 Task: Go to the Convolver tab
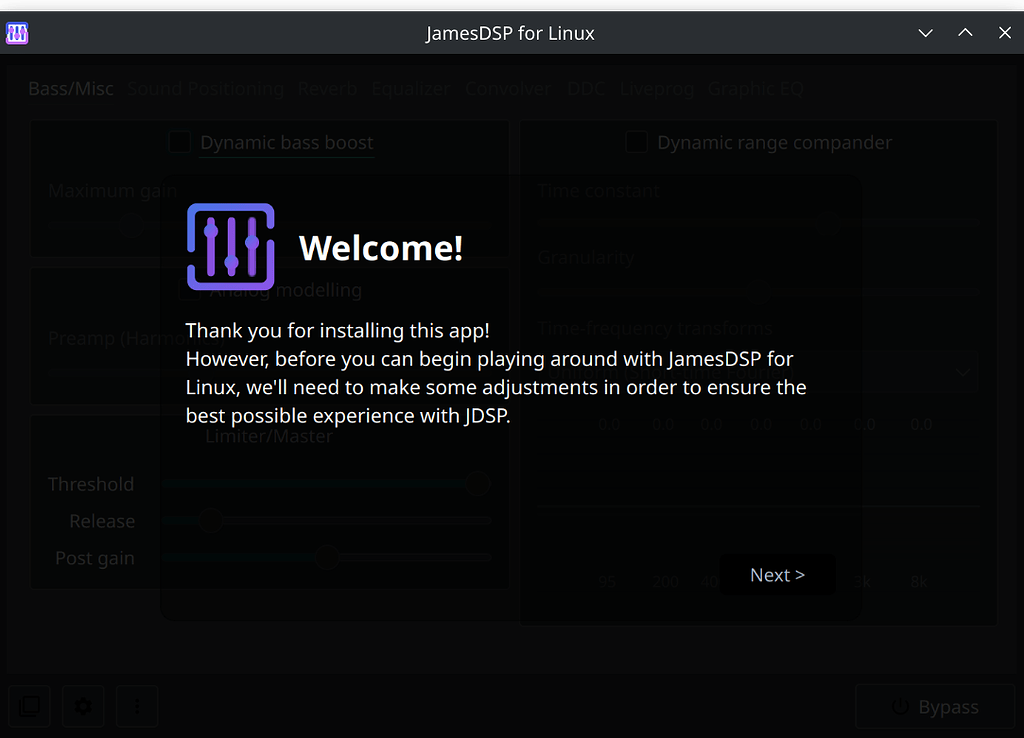tap(507, 89)
